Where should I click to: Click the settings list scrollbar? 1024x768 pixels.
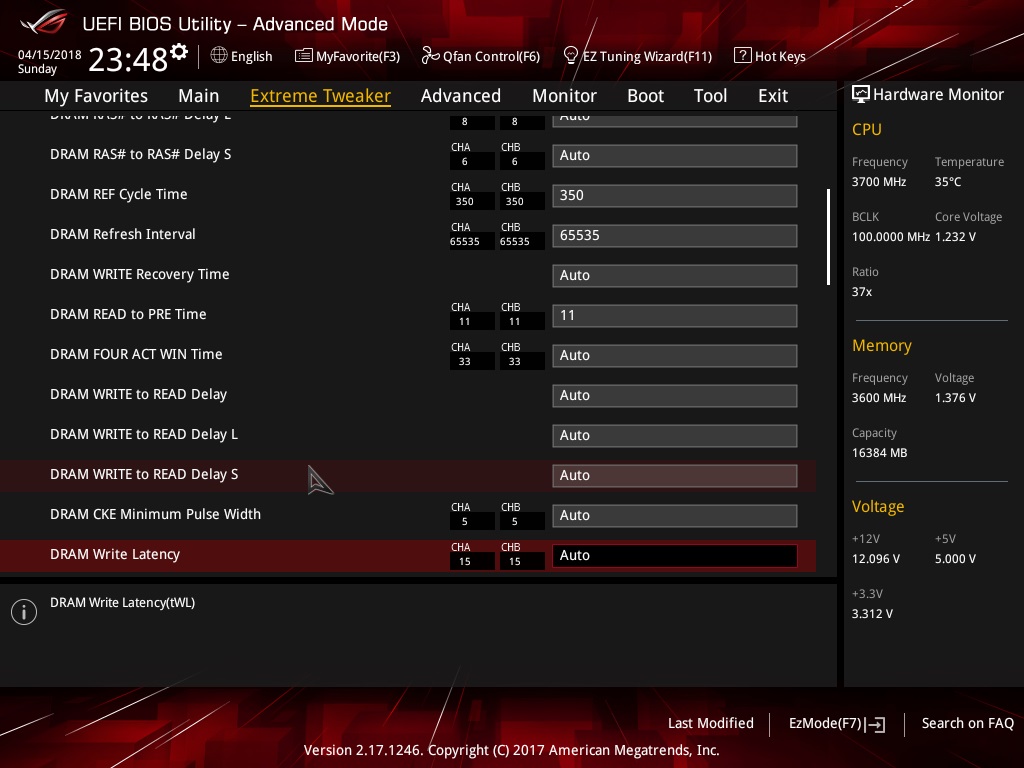click(x=828, y=237)
